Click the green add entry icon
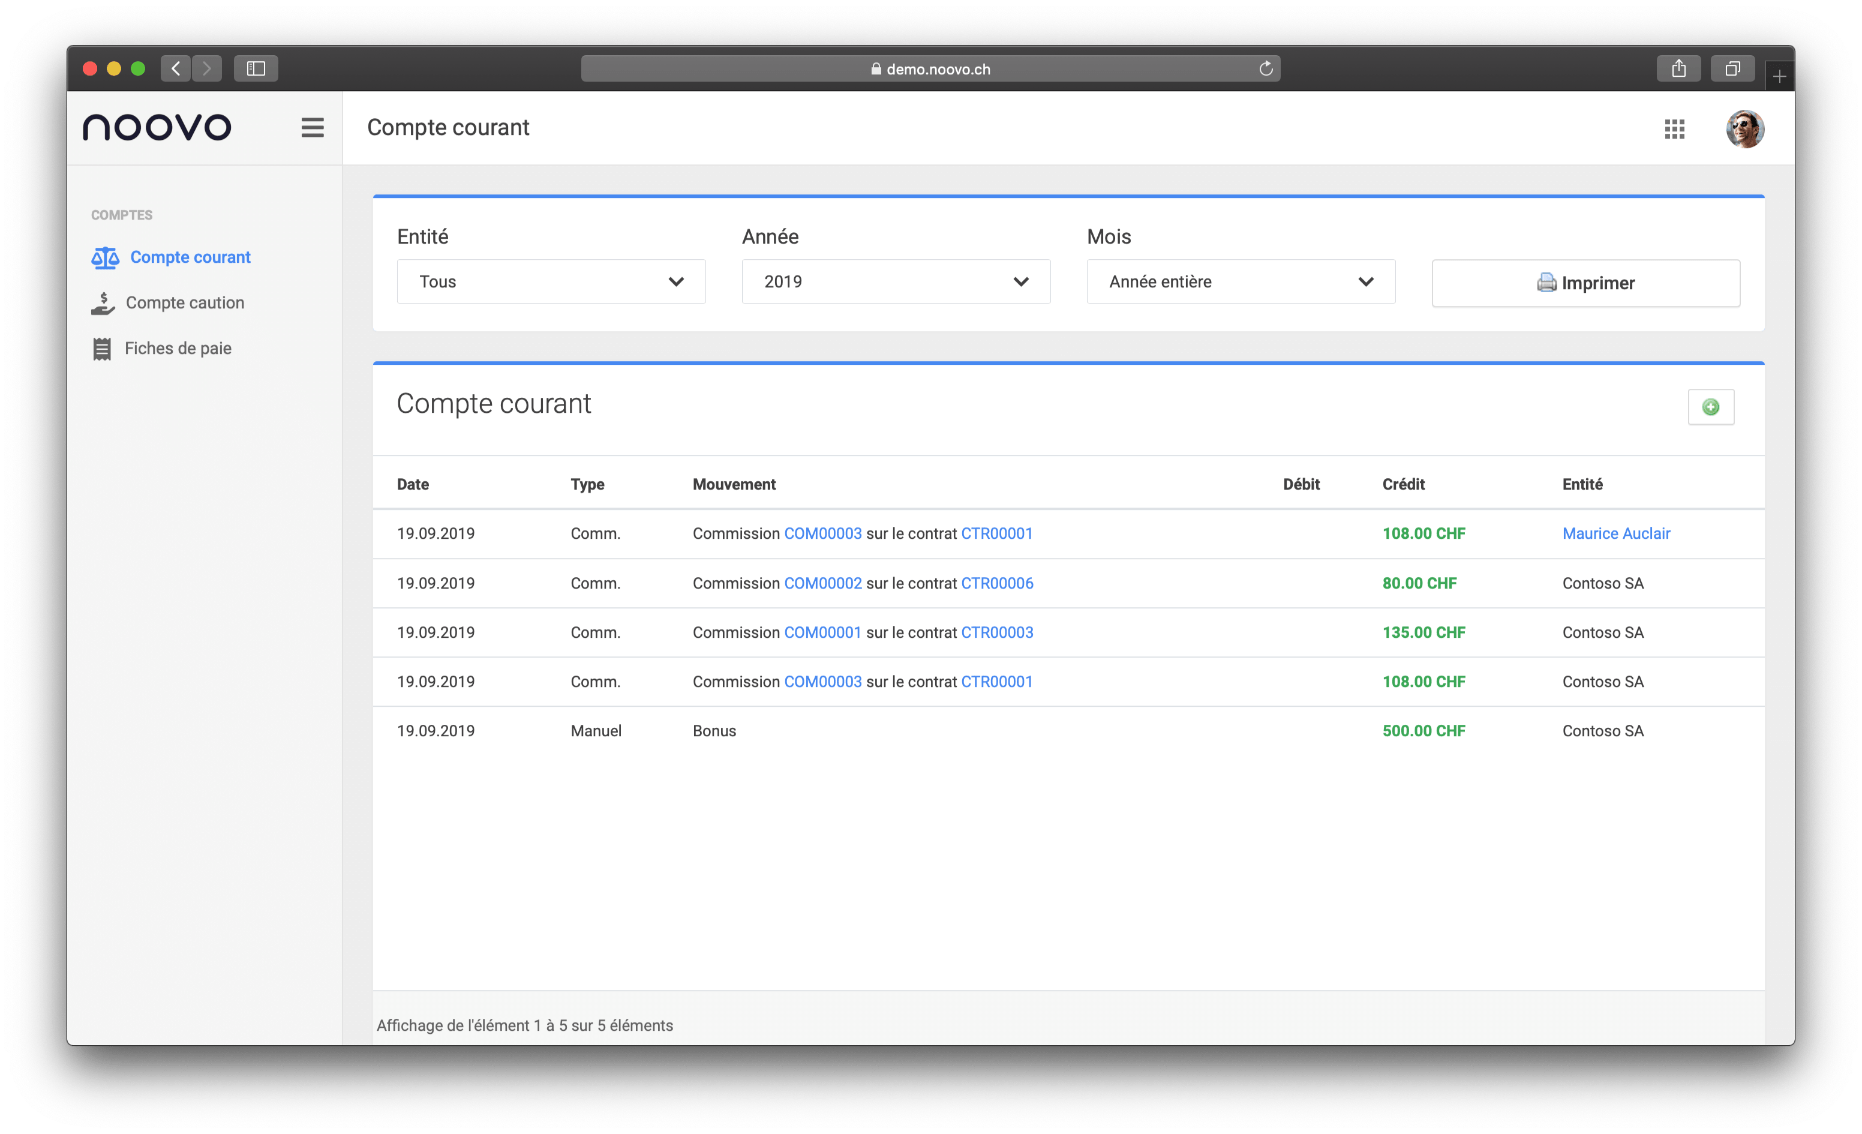The width and height of the screenshot is (1862, 1134). pyautogui.click(x=1710, y=407)
